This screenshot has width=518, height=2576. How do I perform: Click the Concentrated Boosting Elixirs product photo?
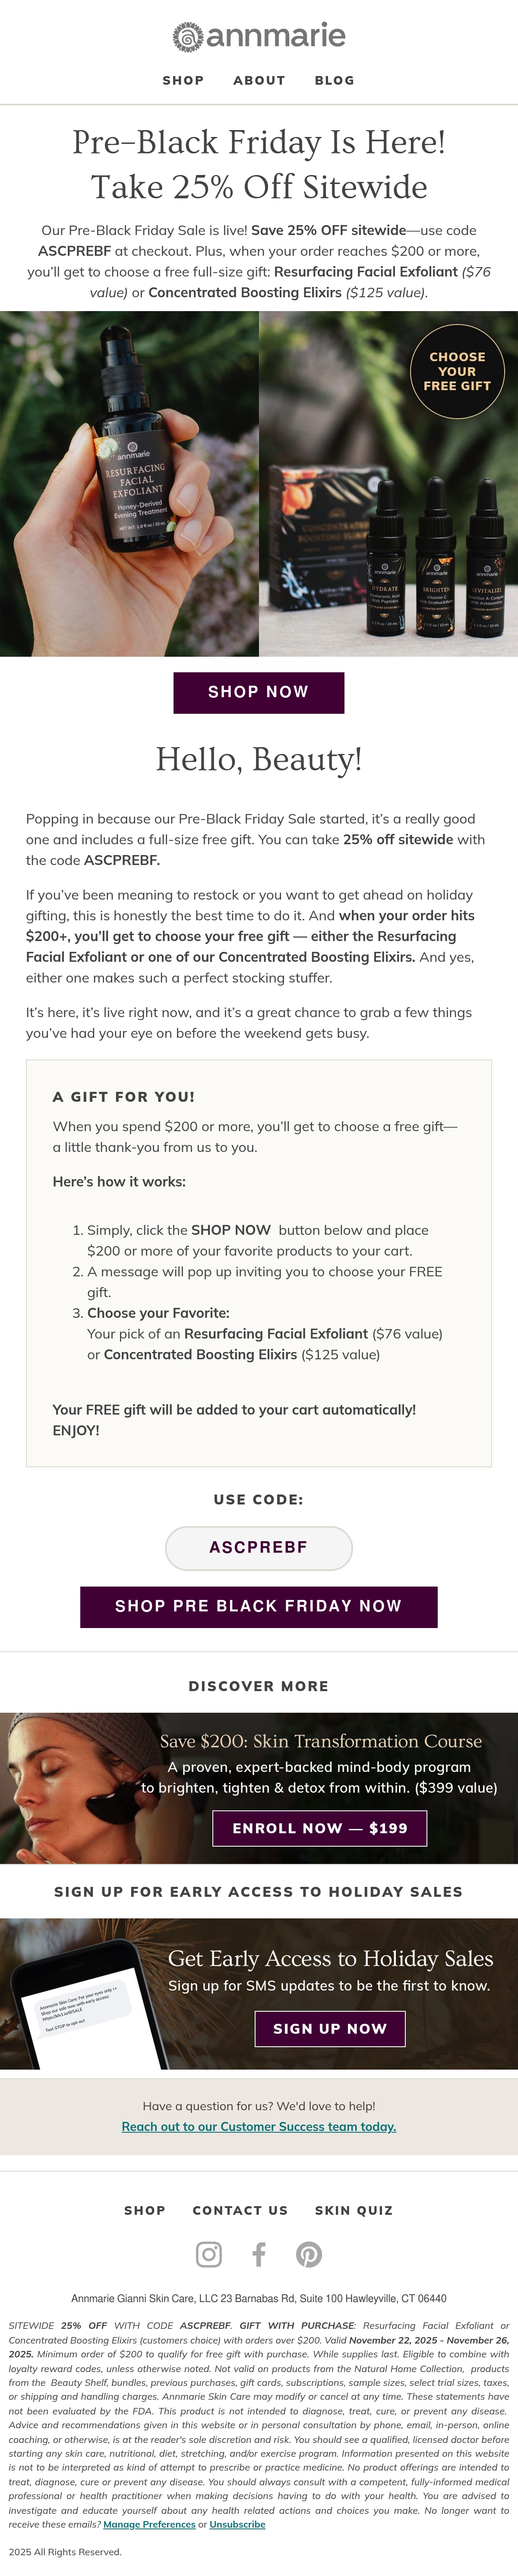click(389, 484)
